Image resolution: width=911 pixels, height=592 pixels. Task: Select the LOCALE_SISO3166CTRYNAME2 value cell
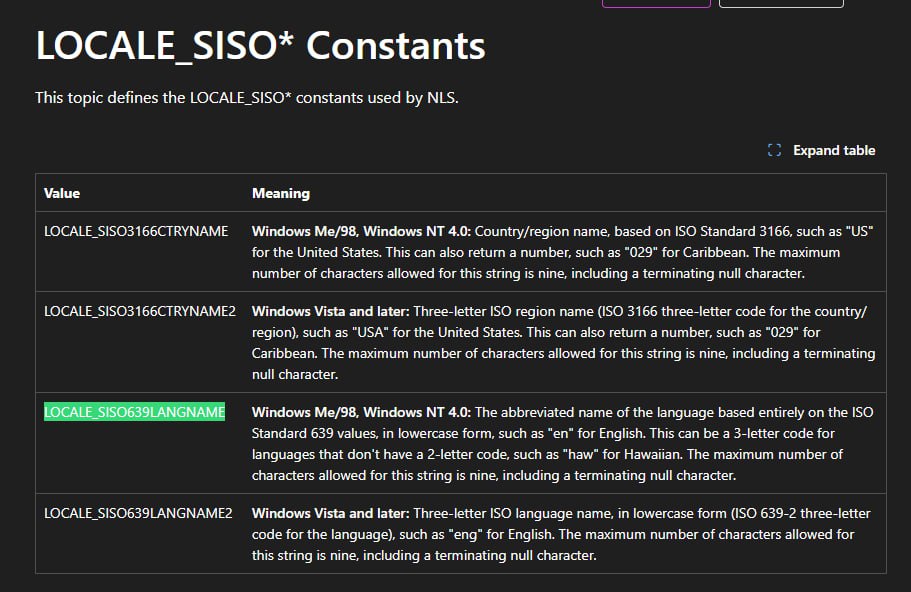pyautogui.click(x=140, y=311)
